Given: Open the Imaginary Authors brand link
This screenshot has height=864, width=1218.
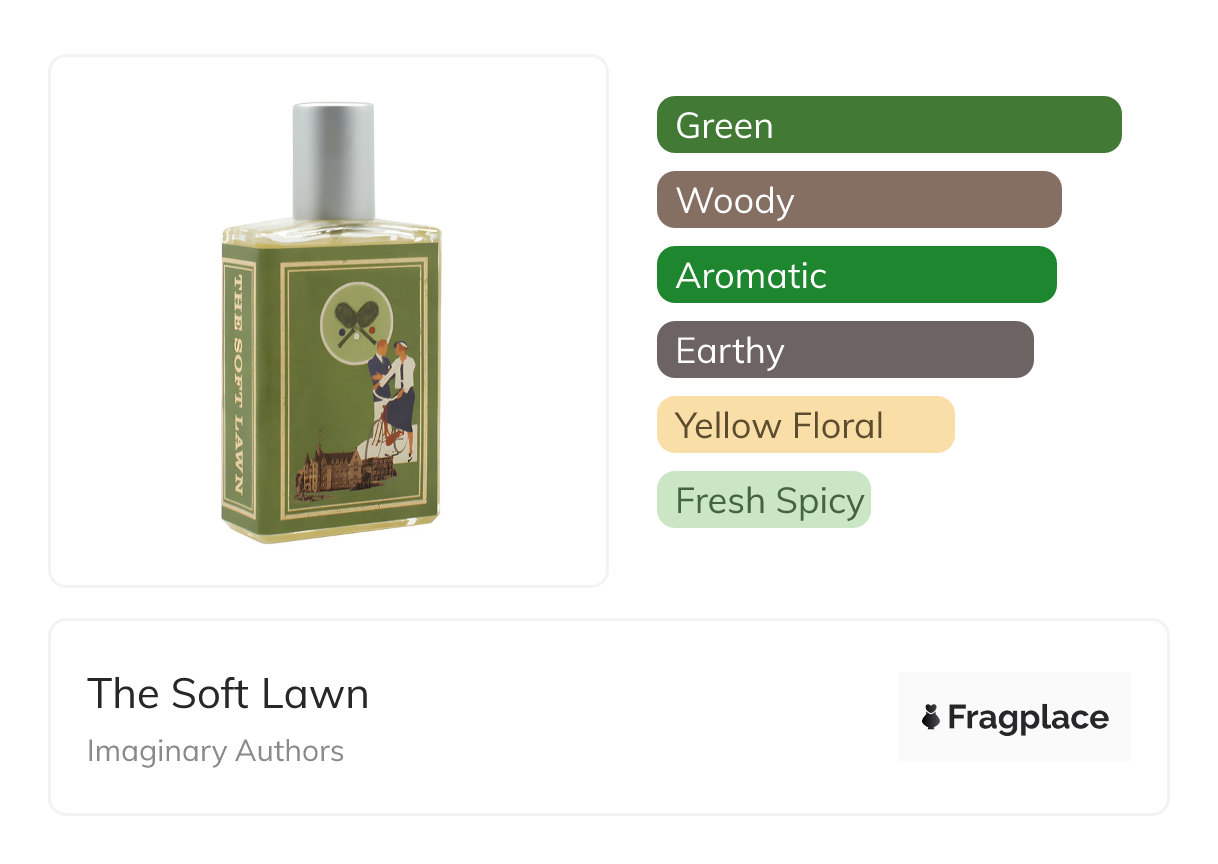Looking at the screenshot, I should click(x=215, y=751).
